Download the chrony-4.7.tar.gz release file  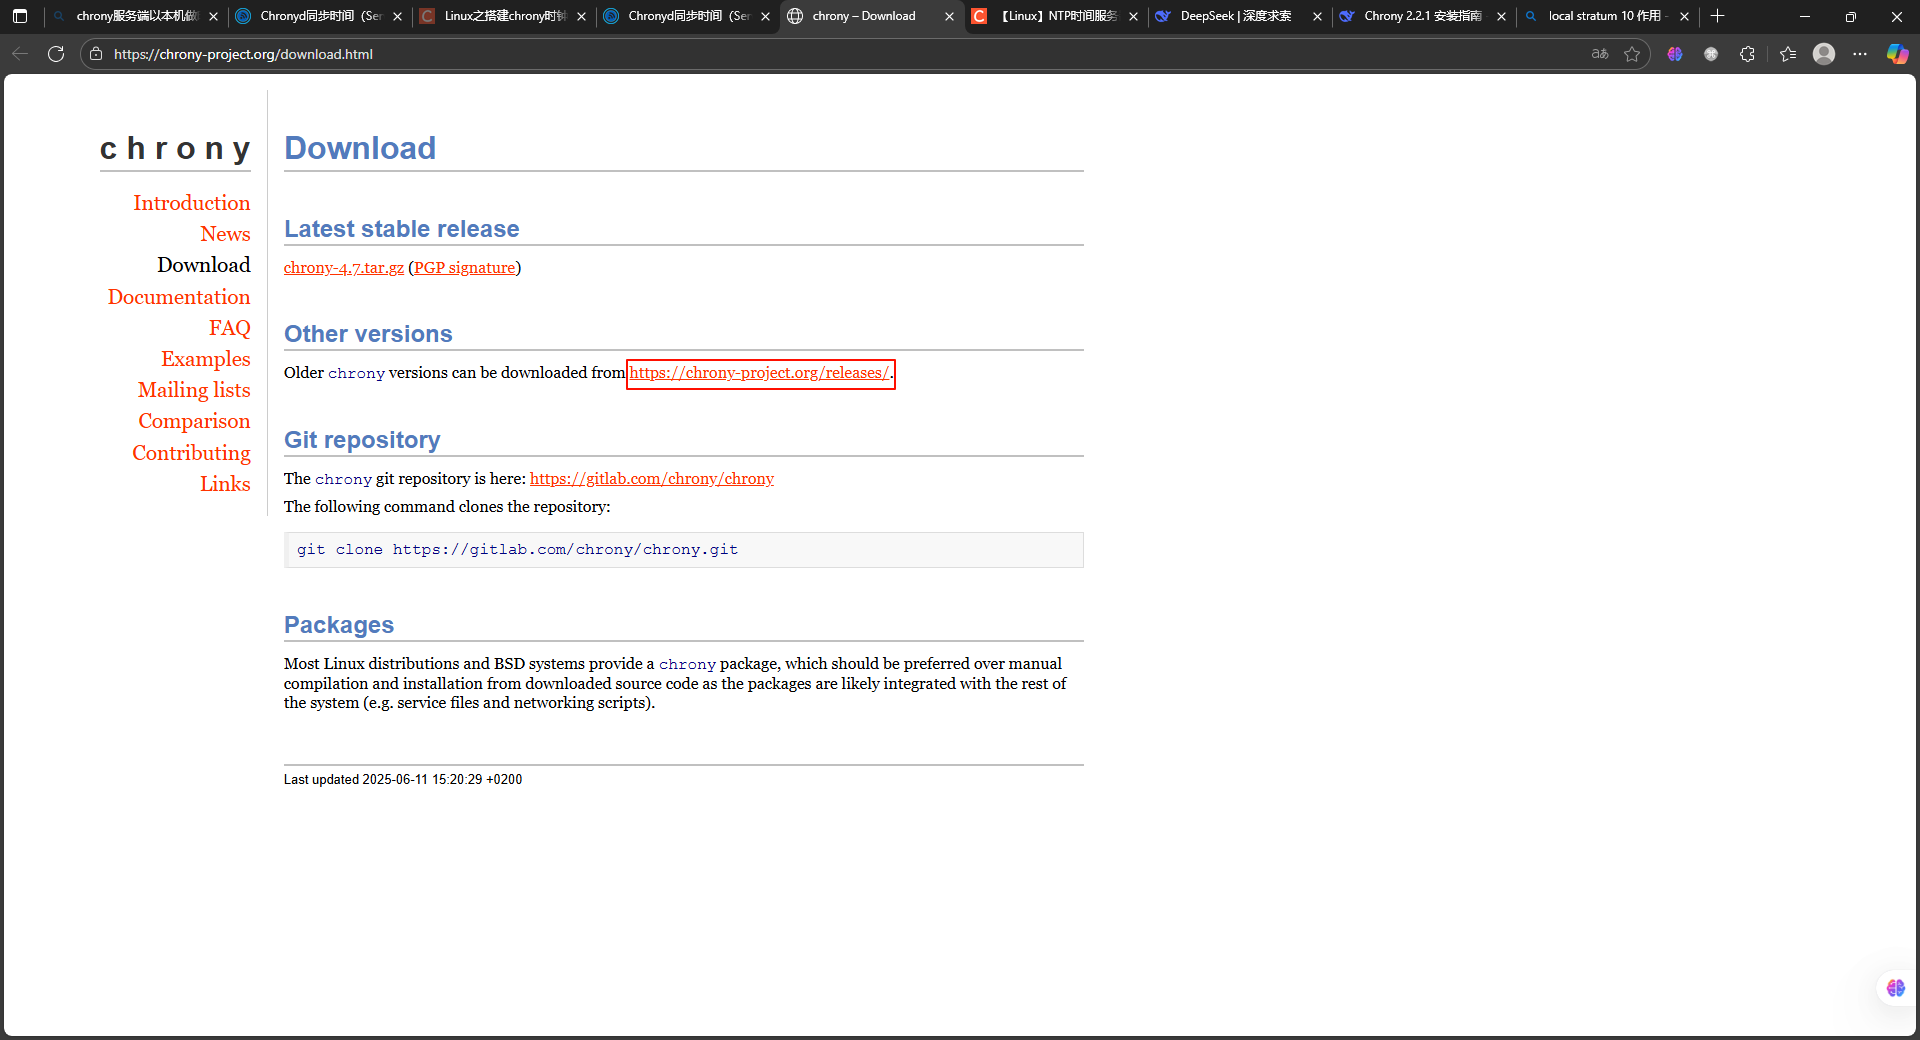point(344,268)
